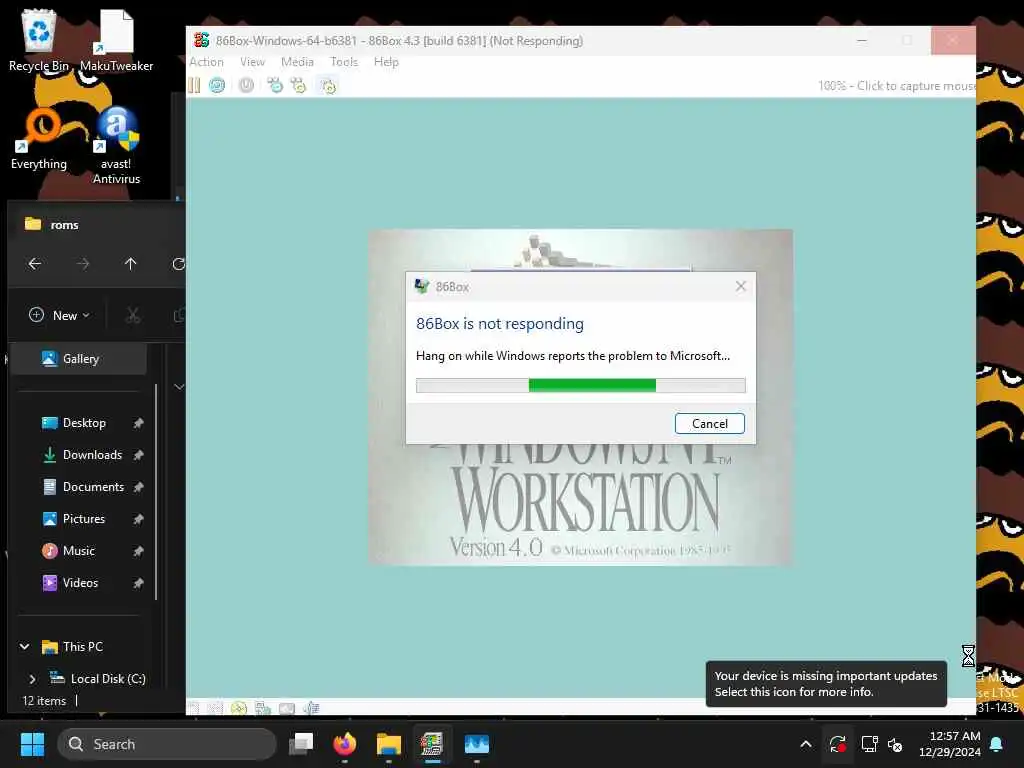The width and height of the screenshot is (1024, 768).
Task: Click Windows Update tray icon
Action: pyautogui.click(x=837, y=744)
